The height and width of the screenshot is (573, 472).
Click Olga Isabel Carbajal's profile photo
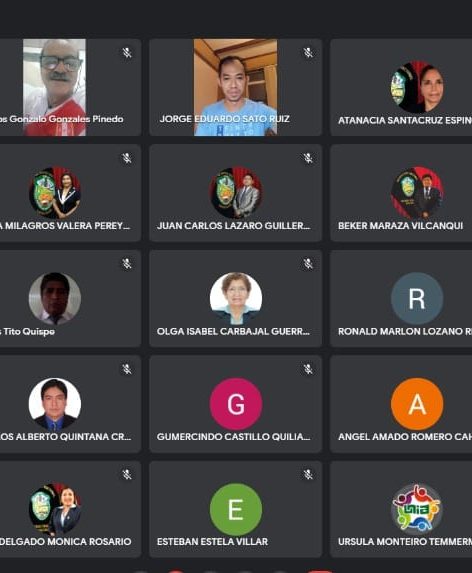236,298
